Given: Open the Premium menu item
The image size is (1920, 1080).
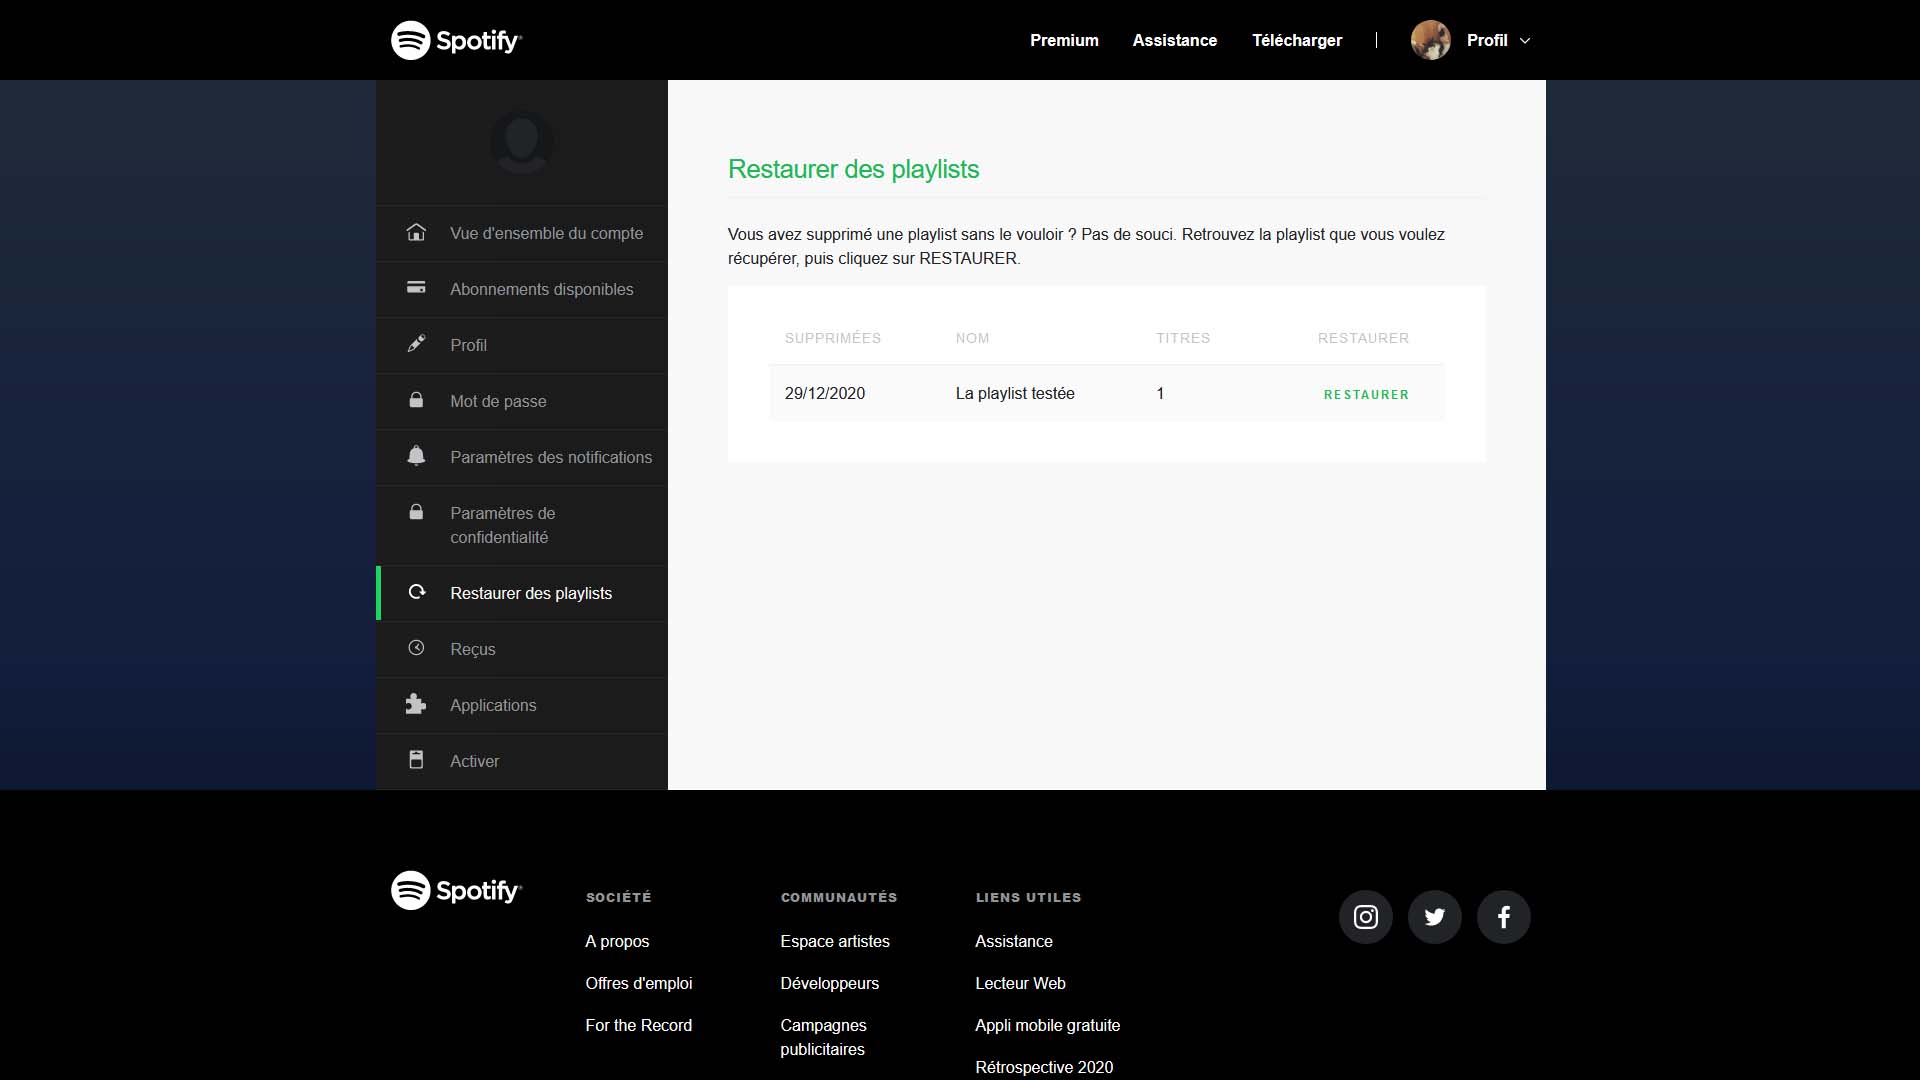Looking at the screenshot, I should click(x=1064, y=40).
